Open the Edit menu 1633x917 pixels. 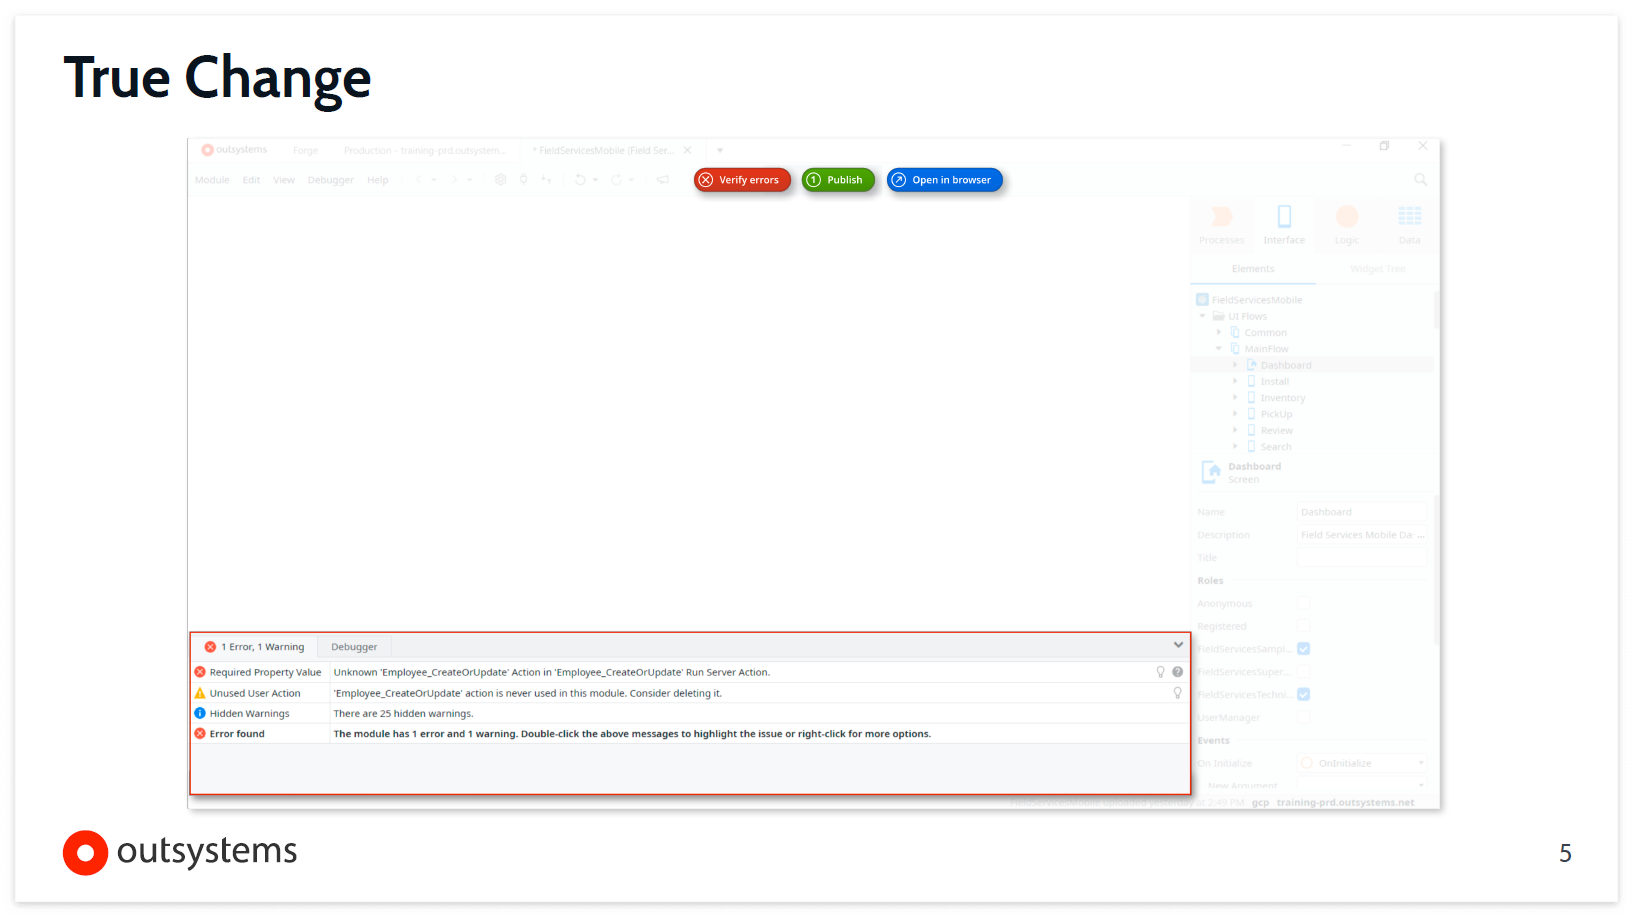click(251, 180)
